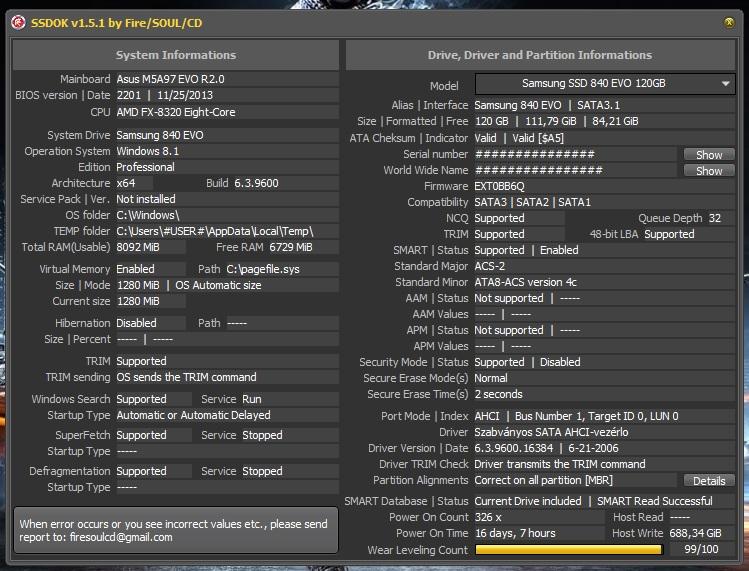749x571 pixels.
Task: Click the firesoulcd@gmail.com report address
Action: (121, 537)
